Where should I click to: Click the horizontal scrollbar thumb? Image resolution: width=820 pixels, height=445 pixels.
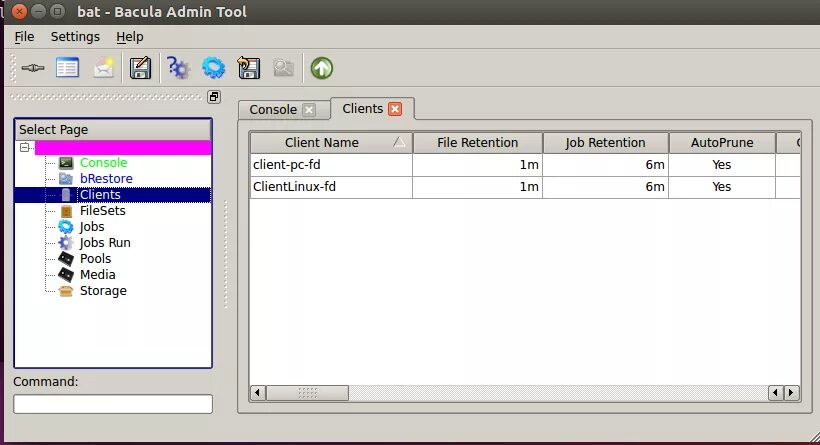308,393
